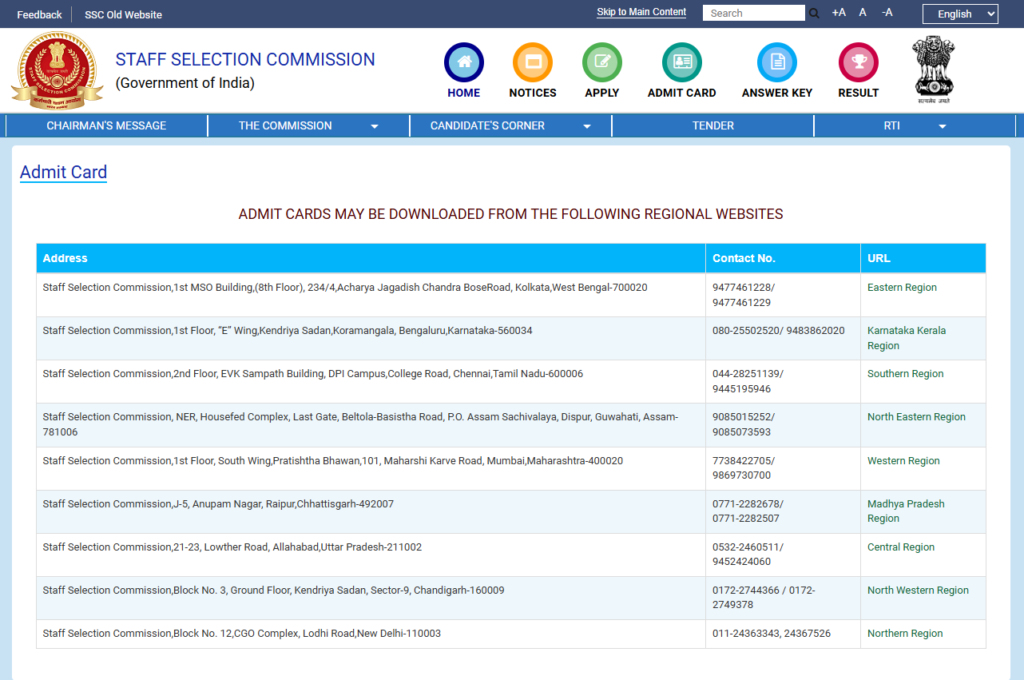
Task: Select the Allahabad, Uttar Pradesh address cell
Action: pos(371,555)
